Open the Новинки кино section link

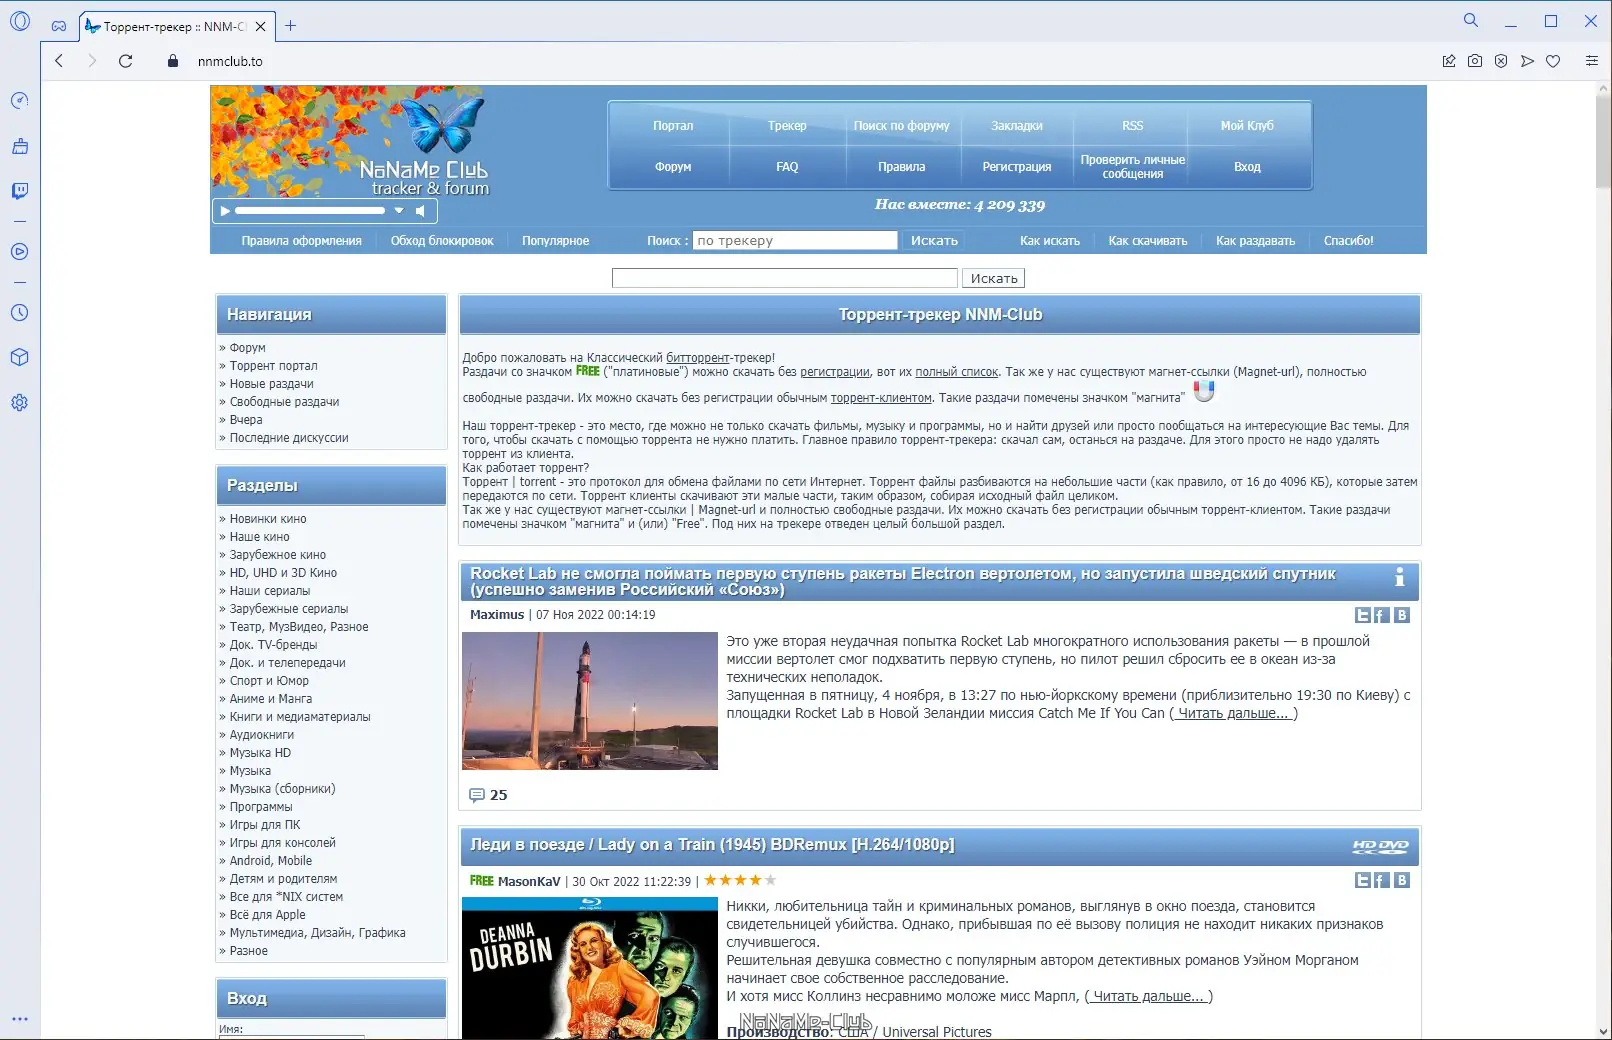268,519
